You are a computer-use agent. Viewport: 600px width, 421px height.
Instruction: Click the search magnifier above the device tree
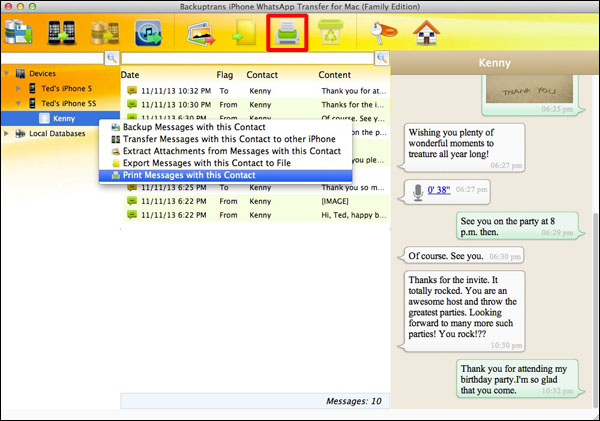click(x=112, y=58)
